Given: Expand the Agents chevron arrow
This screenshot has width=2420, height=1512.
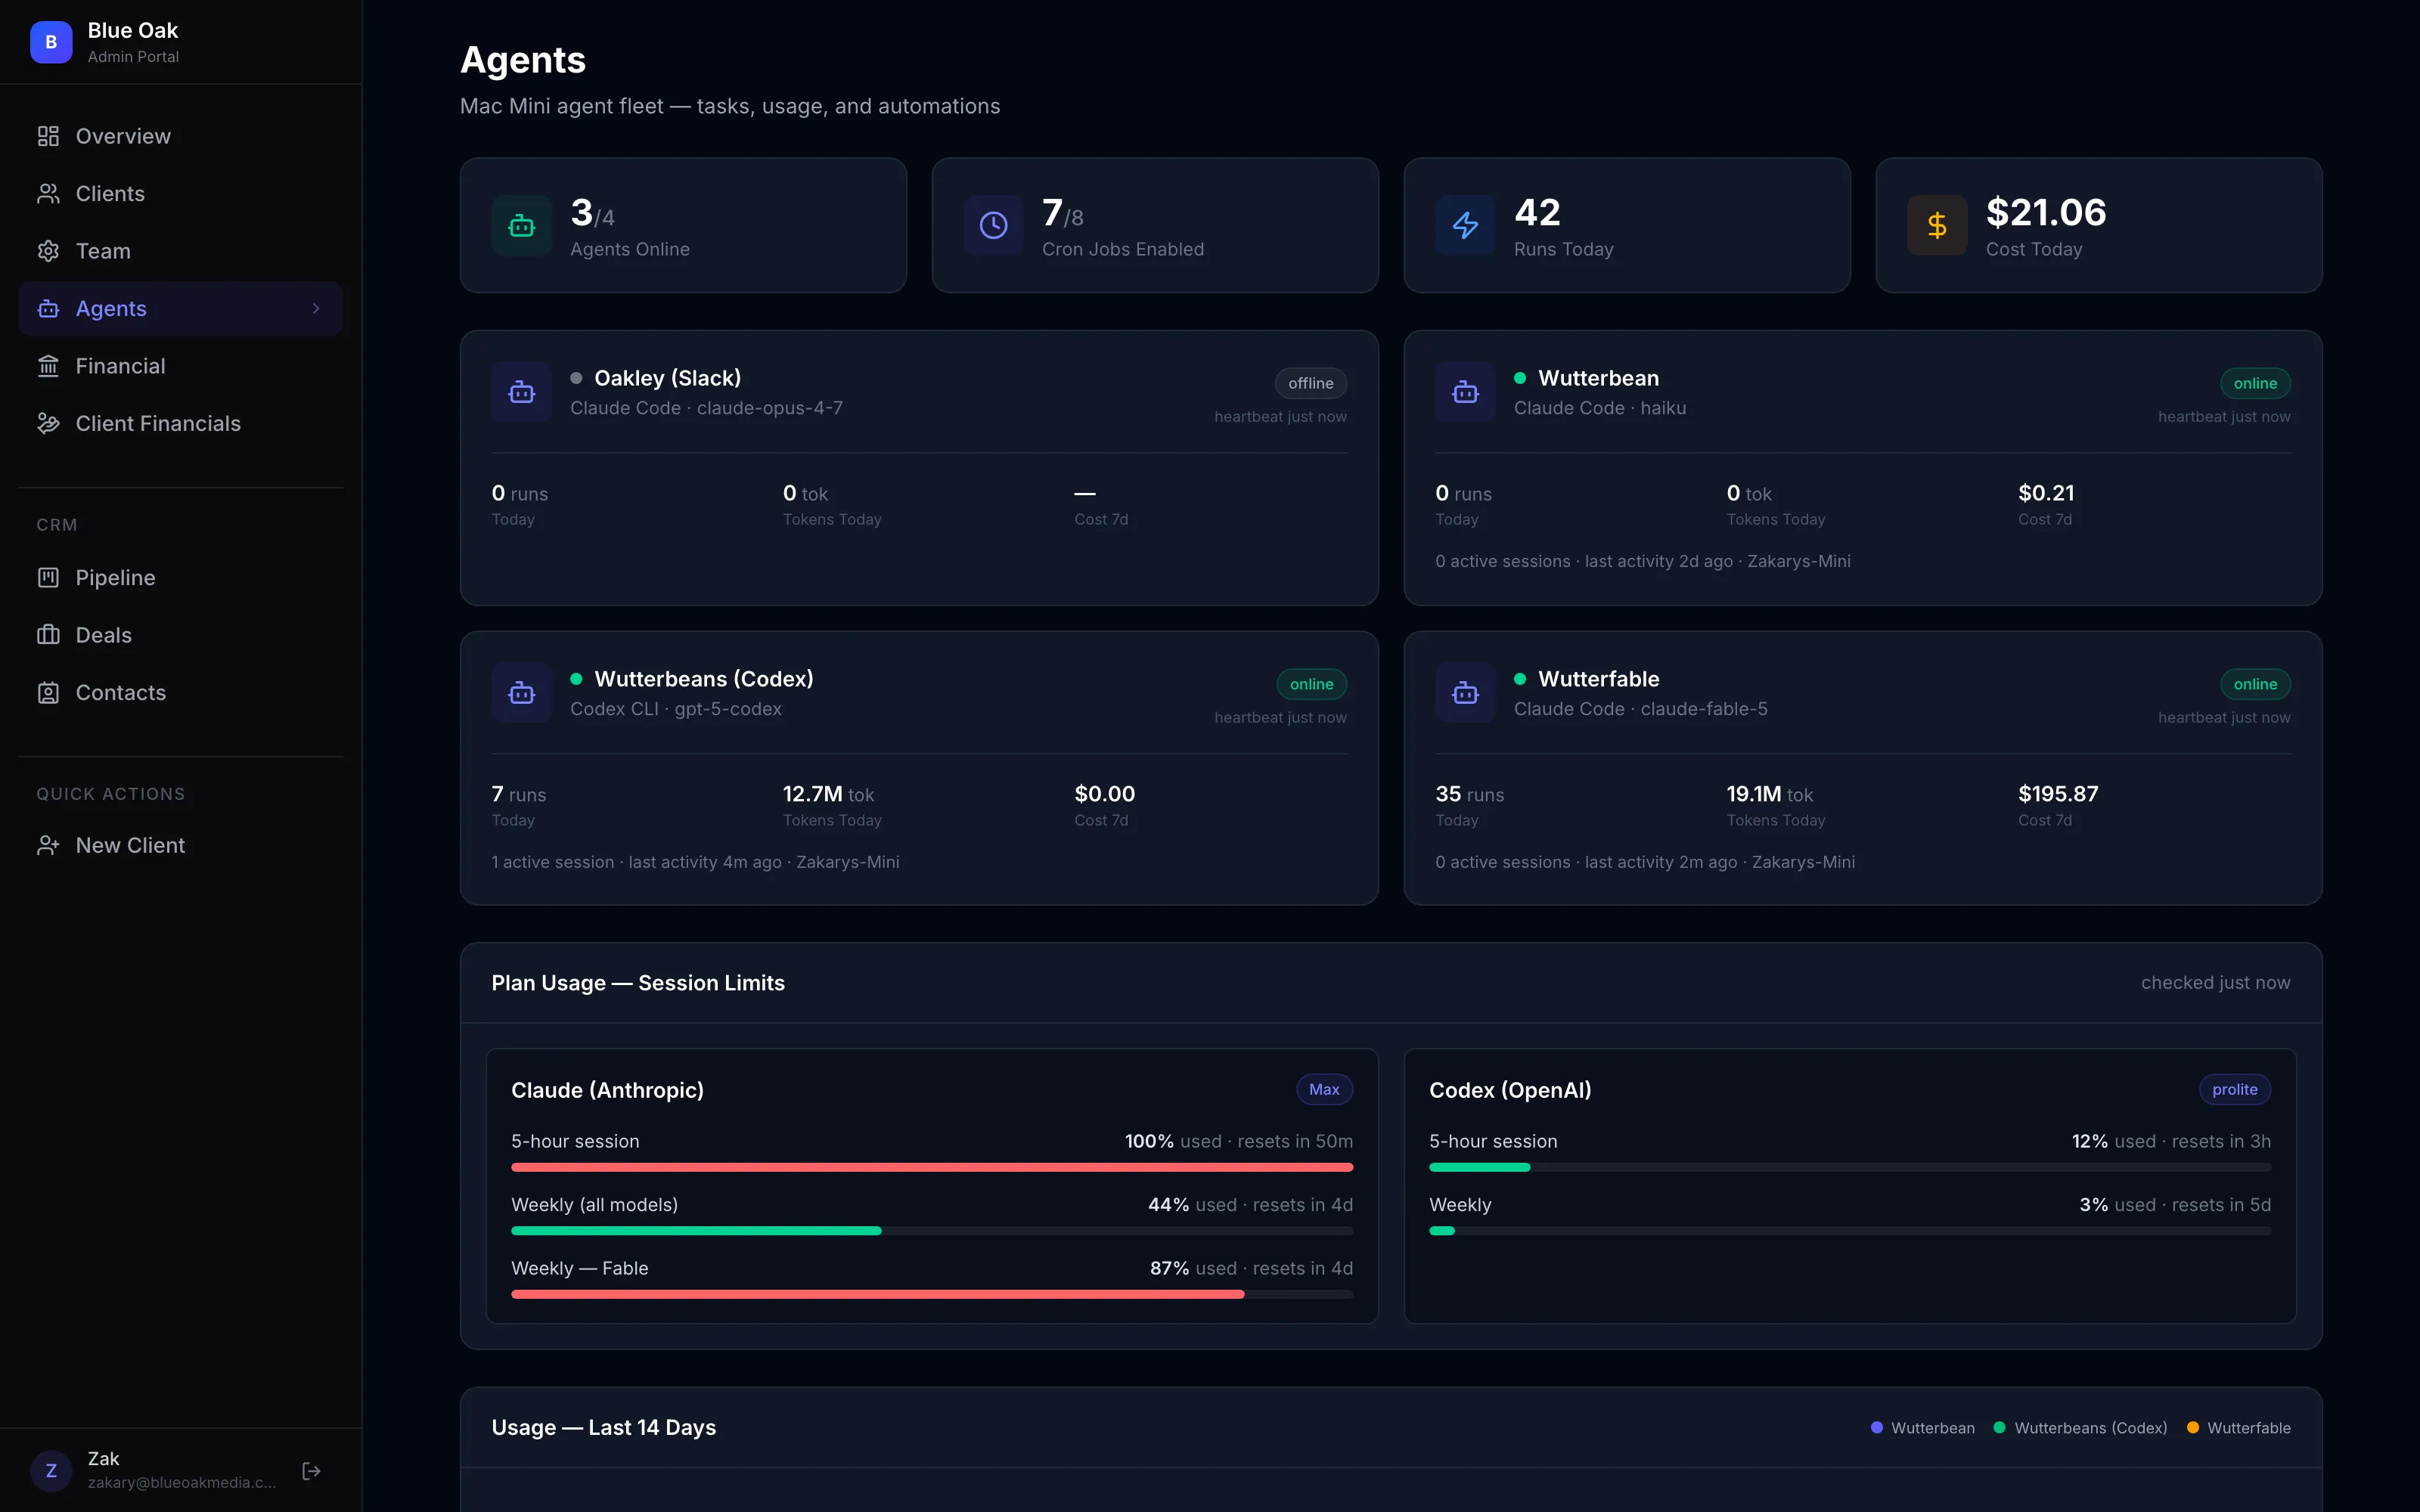Looking at the screenshot, I should pyautogui.click(x=316, y=309).
